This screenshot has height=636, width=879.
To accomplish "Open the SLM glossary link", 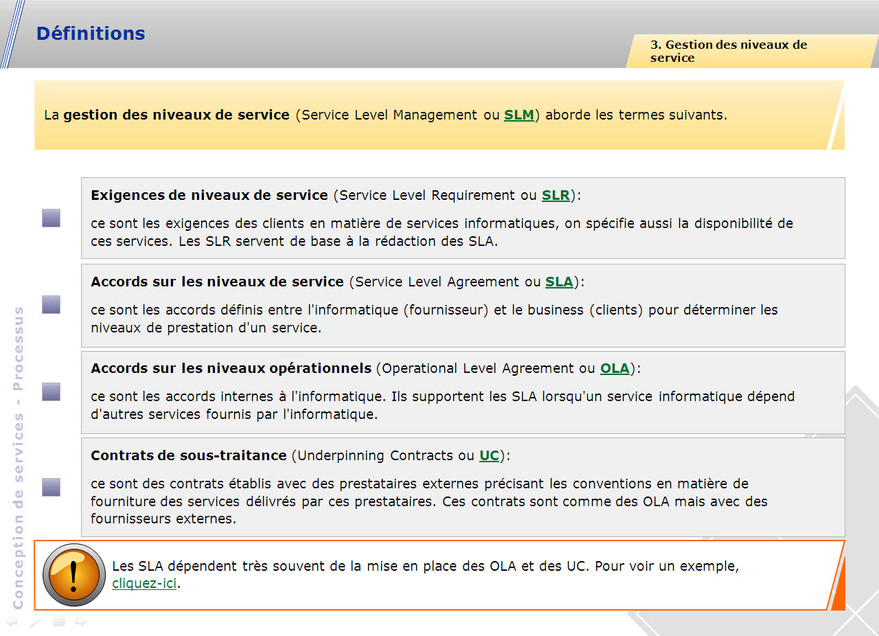I will pos(519,115).
